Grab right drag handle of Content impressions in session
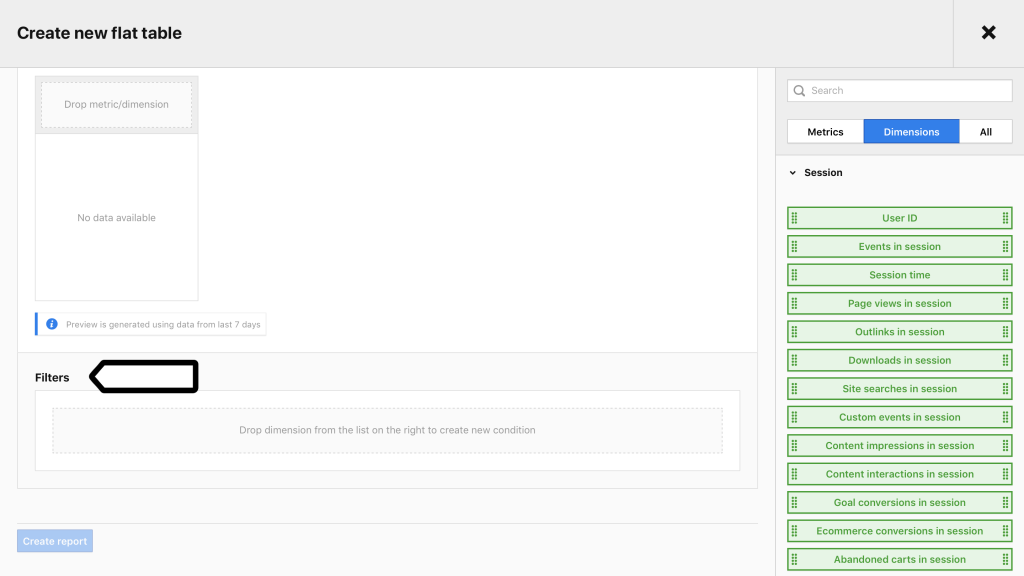This screenshot has width=1024, height=576. 1005,445
